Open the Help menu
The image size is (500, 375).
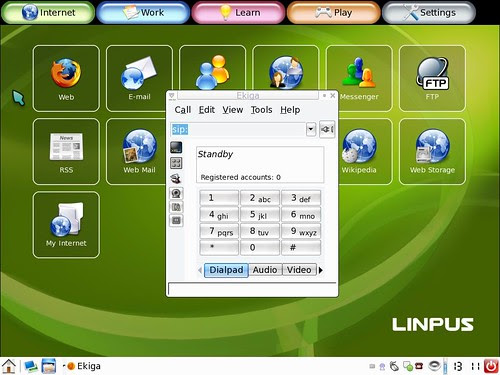click(290, 110)
